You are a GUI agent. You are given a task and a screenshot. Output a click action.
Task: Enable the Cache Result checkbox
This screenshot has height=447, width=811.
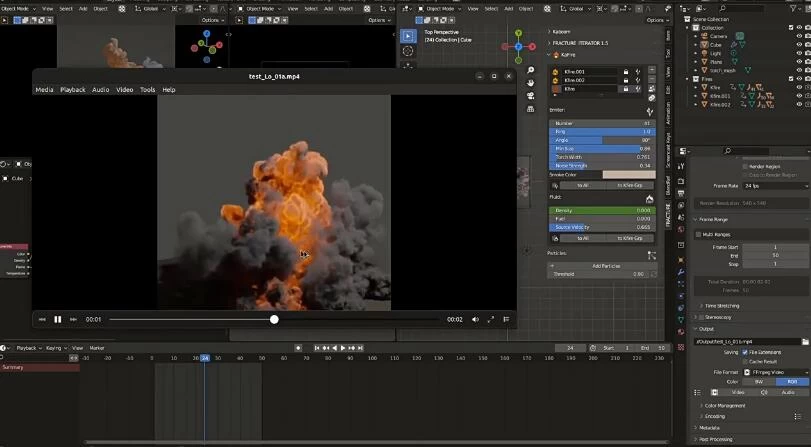click(743, 360)
